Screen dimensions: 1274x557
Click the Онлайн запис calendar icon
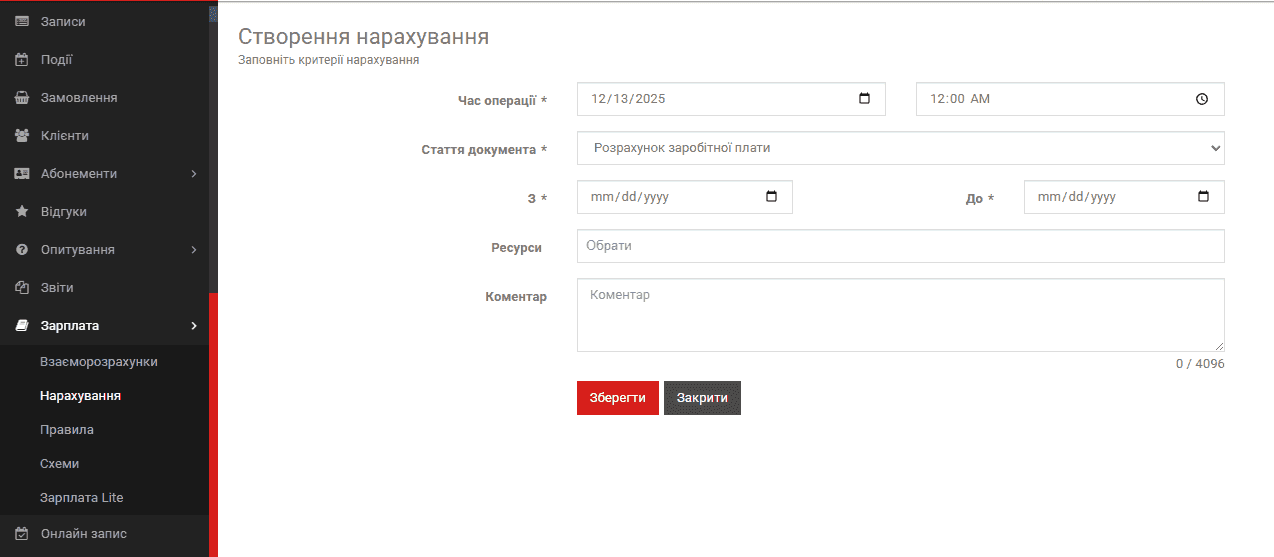(22, 534)
